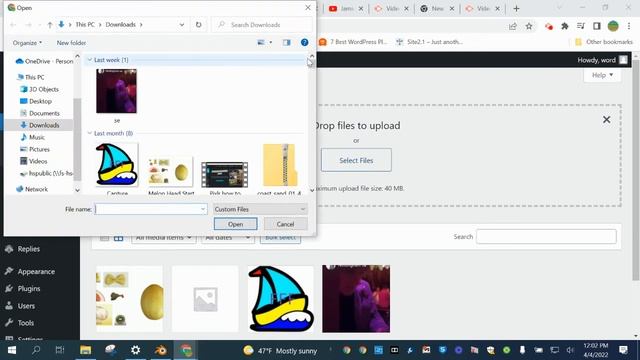This screenshot has height=360, width=640.
Task: Open Chrome's Extensions puzzle icon
Action: click(565, 27)
